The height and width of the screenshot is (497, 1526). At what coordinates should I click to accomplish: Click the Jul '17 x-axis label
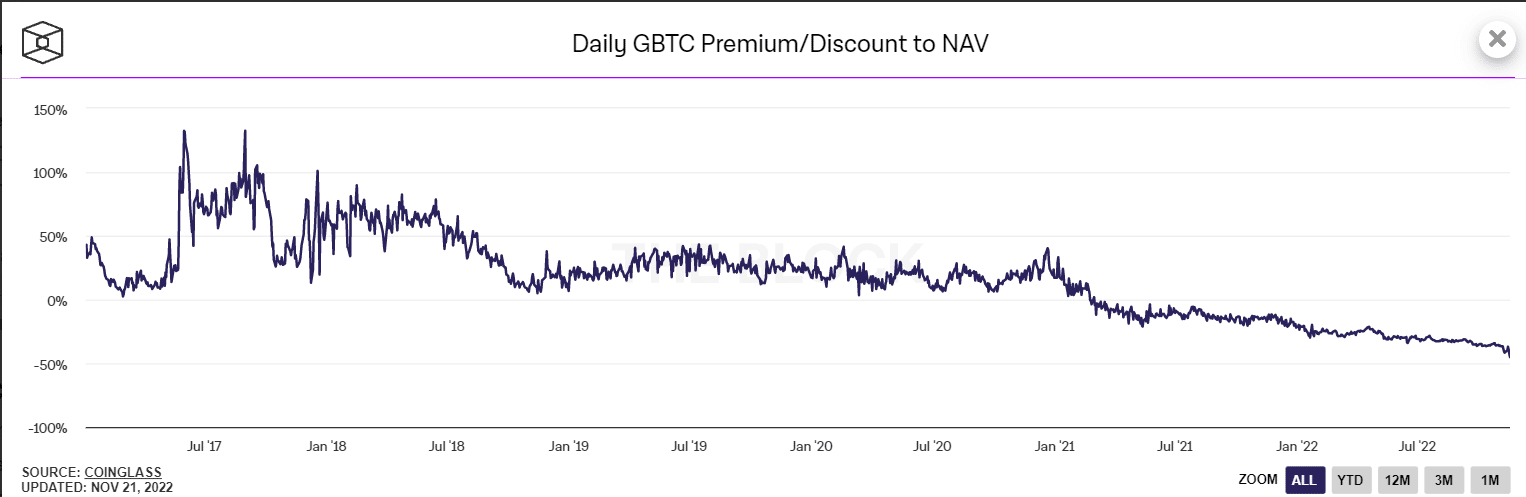point(203,445)
